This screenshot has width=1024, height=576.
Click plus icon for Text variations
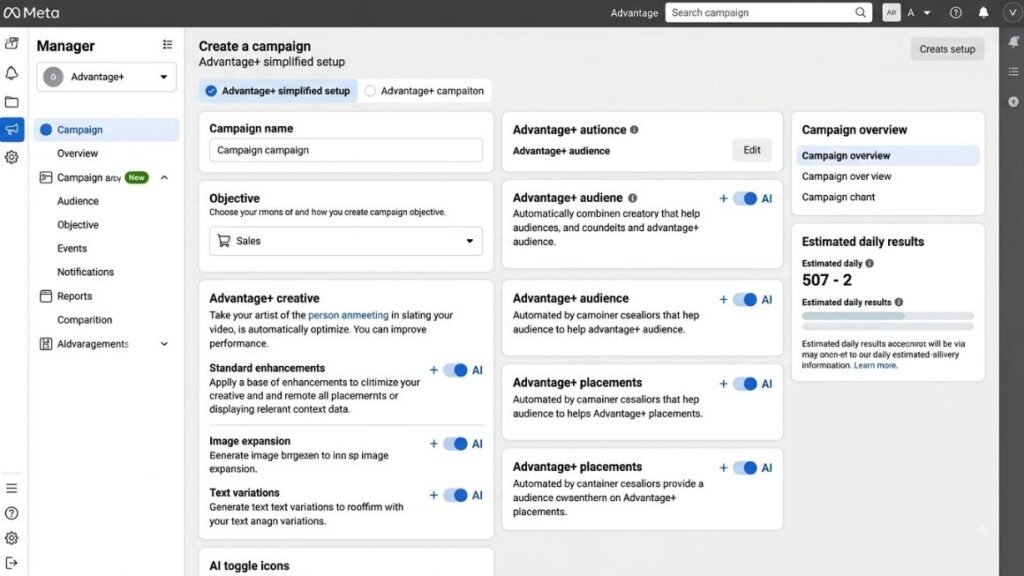[x=434, y=495]
